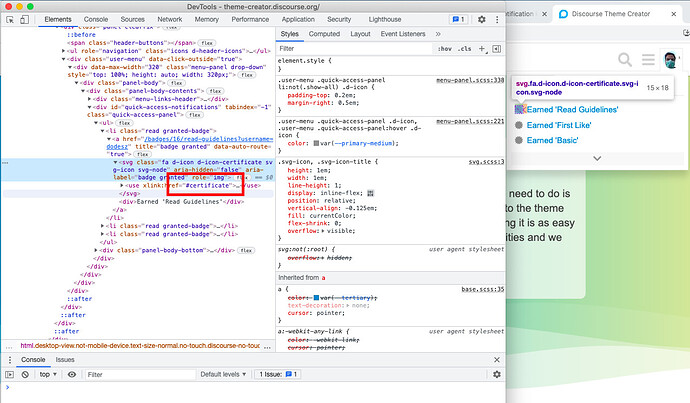Open the flexbox editor icon beside inline-flex
690x403 pixels.
pyautogui.click(x=371, y=193)
